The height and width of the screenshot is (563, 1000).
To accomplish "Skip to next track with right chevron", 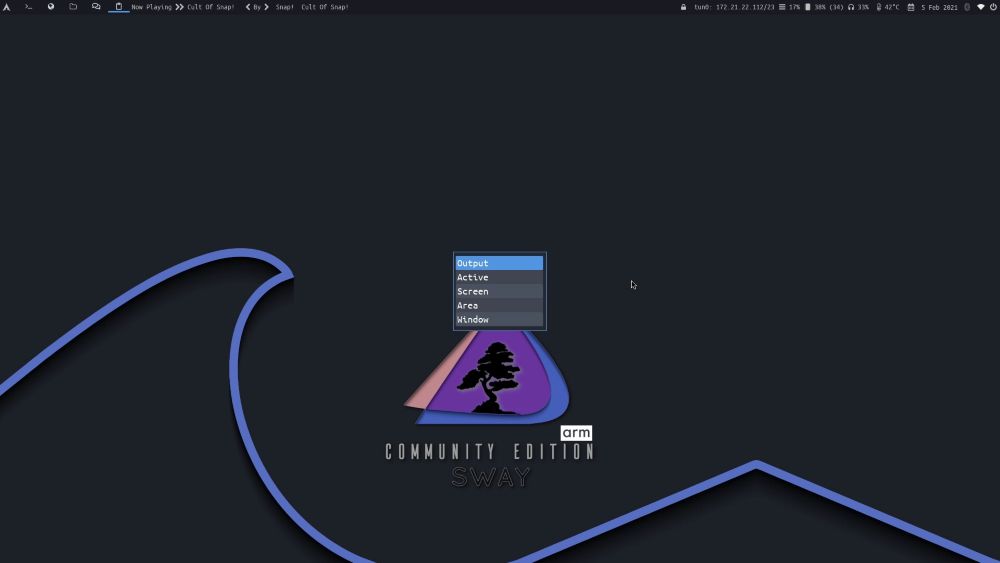I will pos(267,7).
